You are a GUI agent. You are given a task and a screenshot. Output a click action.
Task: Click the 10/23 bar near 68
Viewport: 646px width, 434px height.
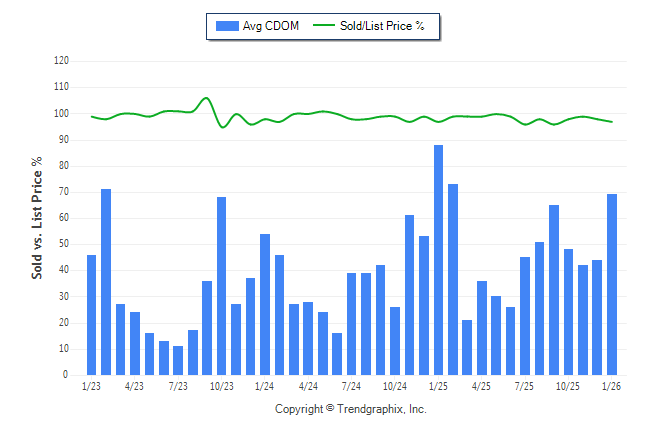(222, 286)
